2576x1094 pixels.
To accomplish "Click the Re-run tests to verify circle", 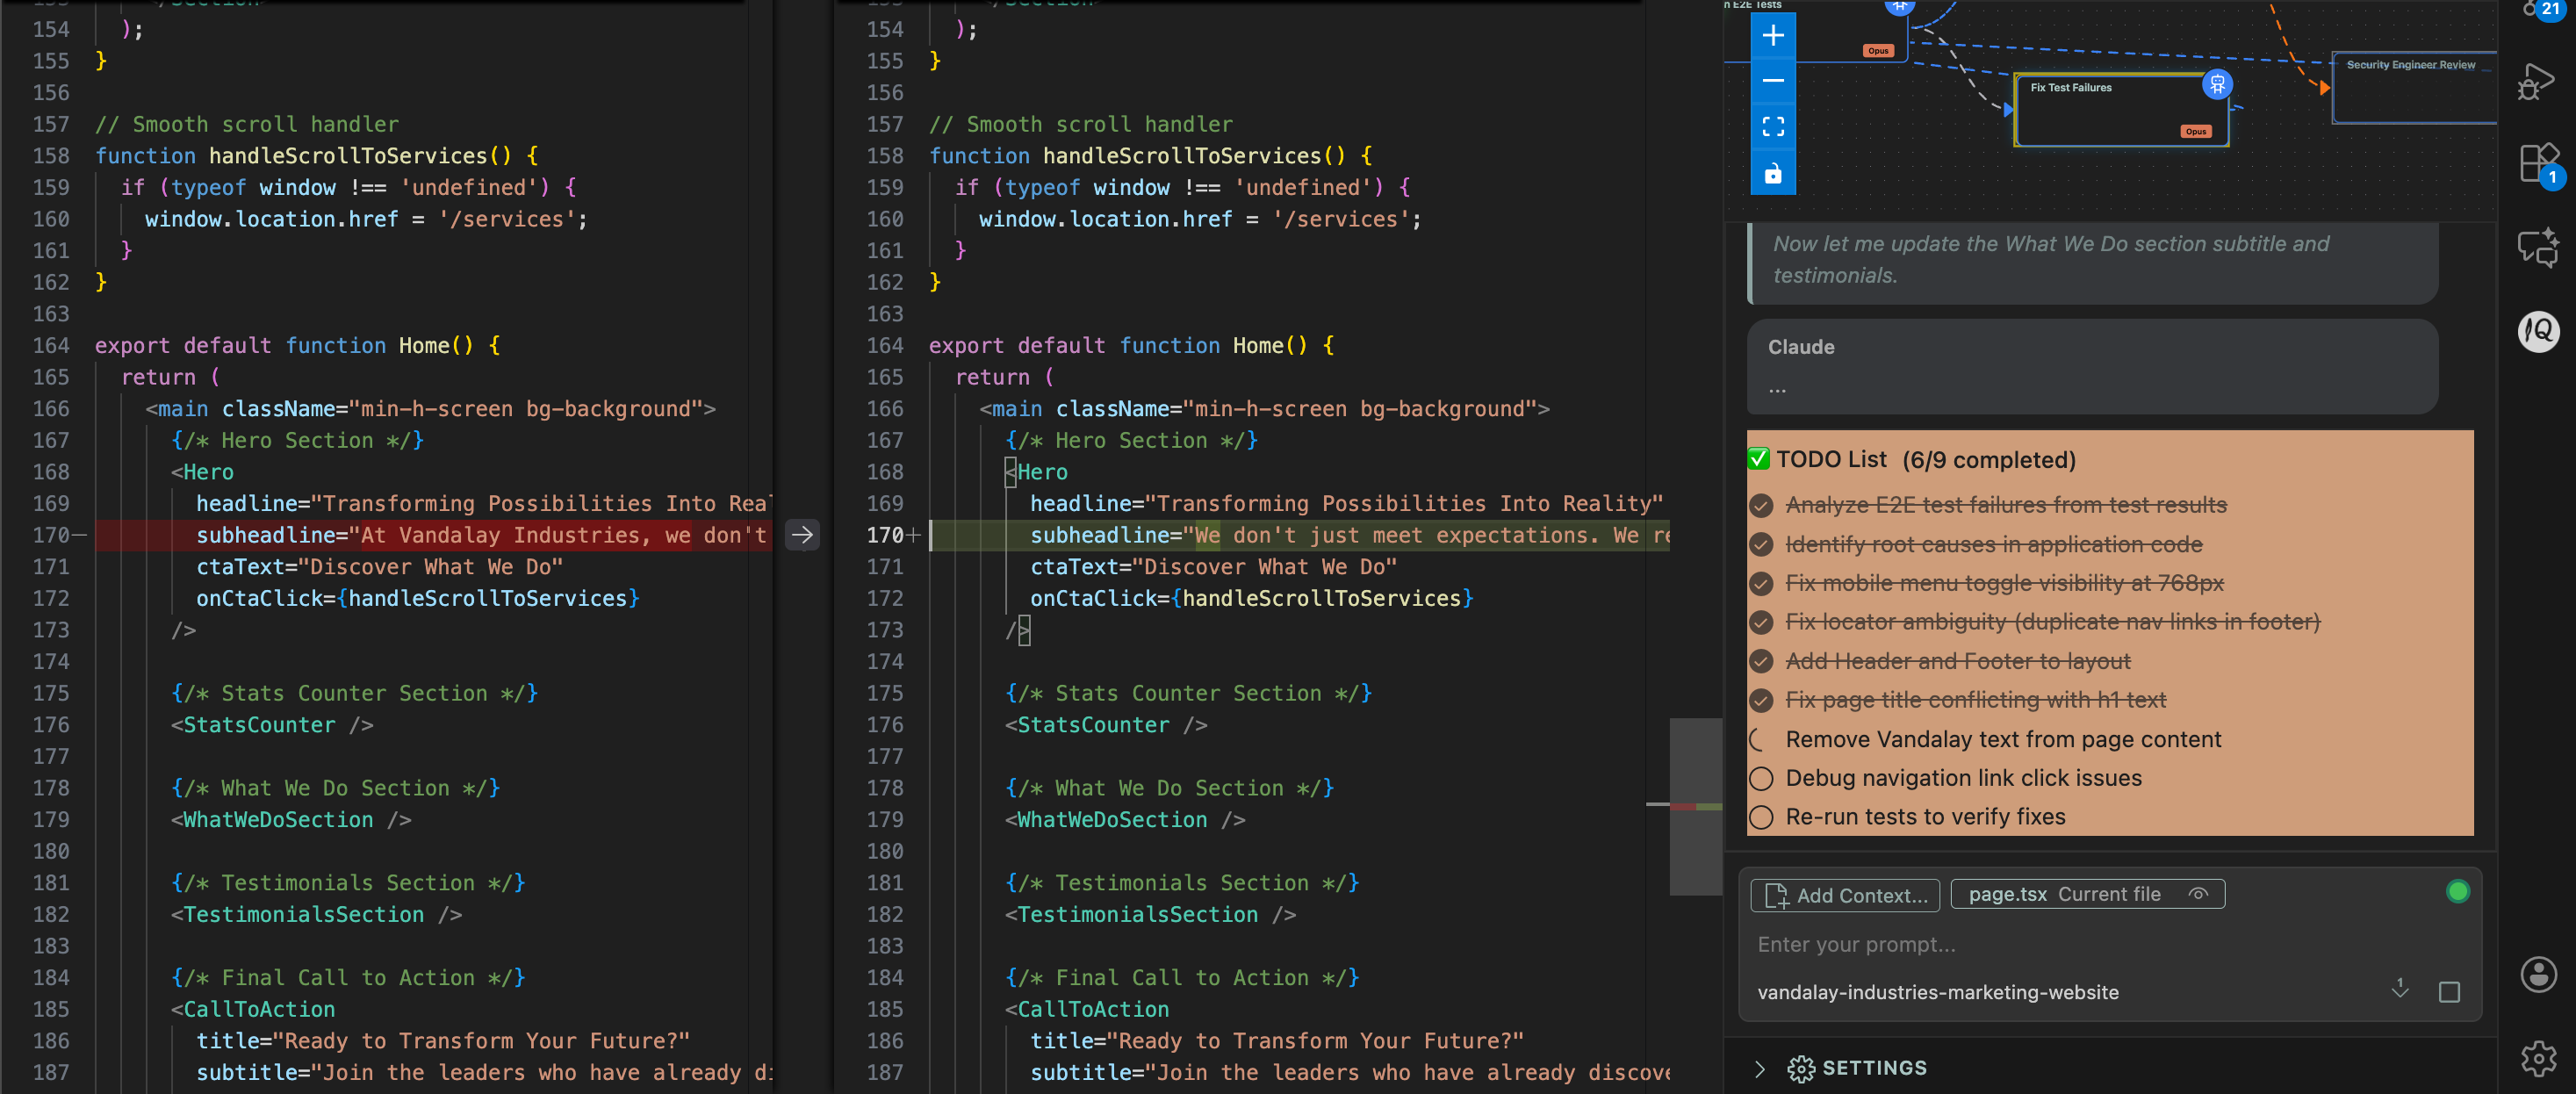I will (1761, 817).
